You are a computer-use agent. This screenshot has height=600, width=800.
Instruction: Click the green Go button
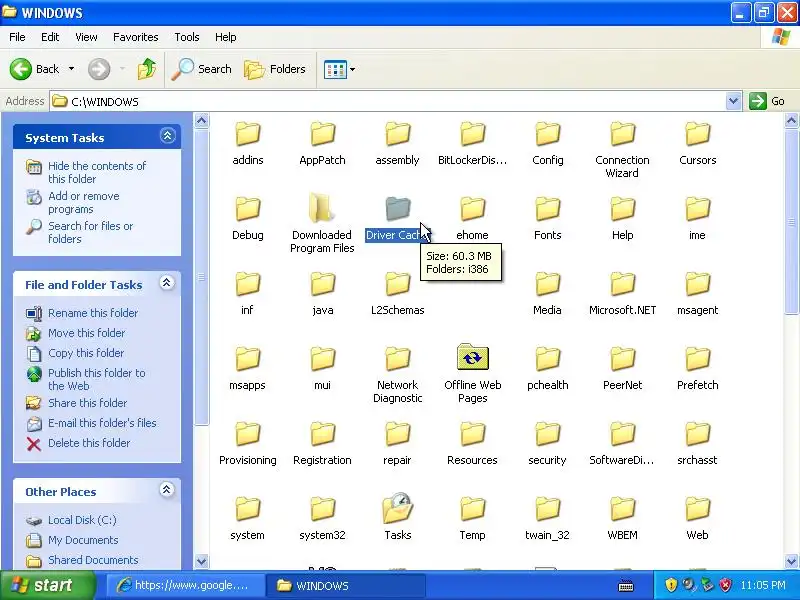[767, 101]
